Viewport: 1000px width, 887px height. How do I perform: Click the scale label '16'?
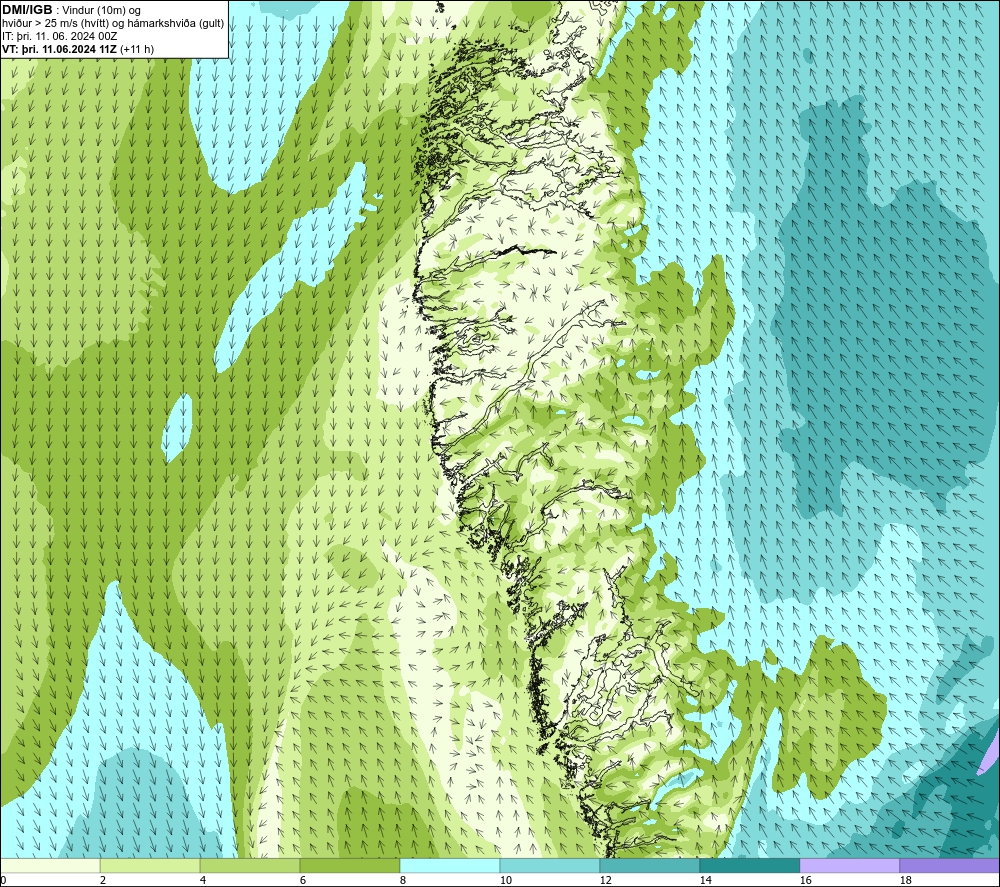click(805, 880)
